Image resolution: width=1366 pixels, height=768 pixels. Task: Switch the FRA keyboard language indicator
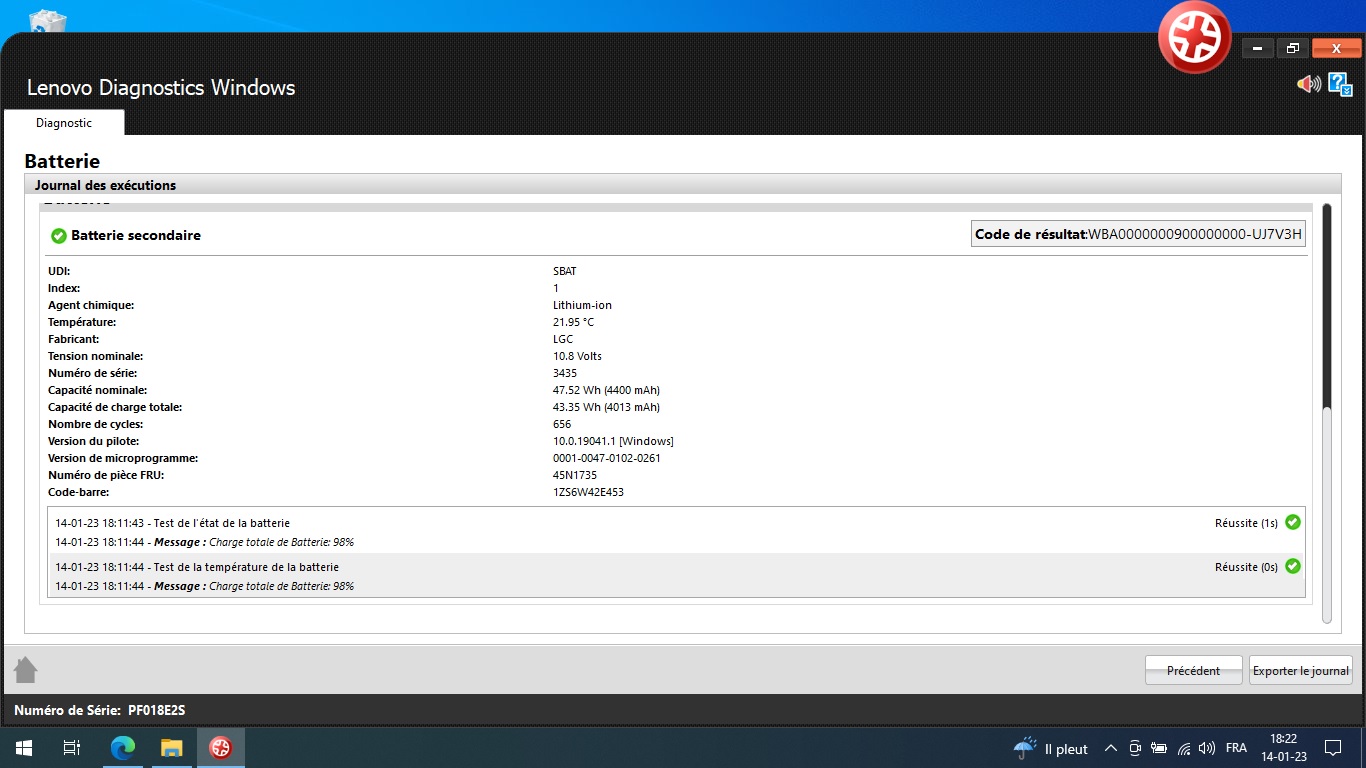point(1236,748)
